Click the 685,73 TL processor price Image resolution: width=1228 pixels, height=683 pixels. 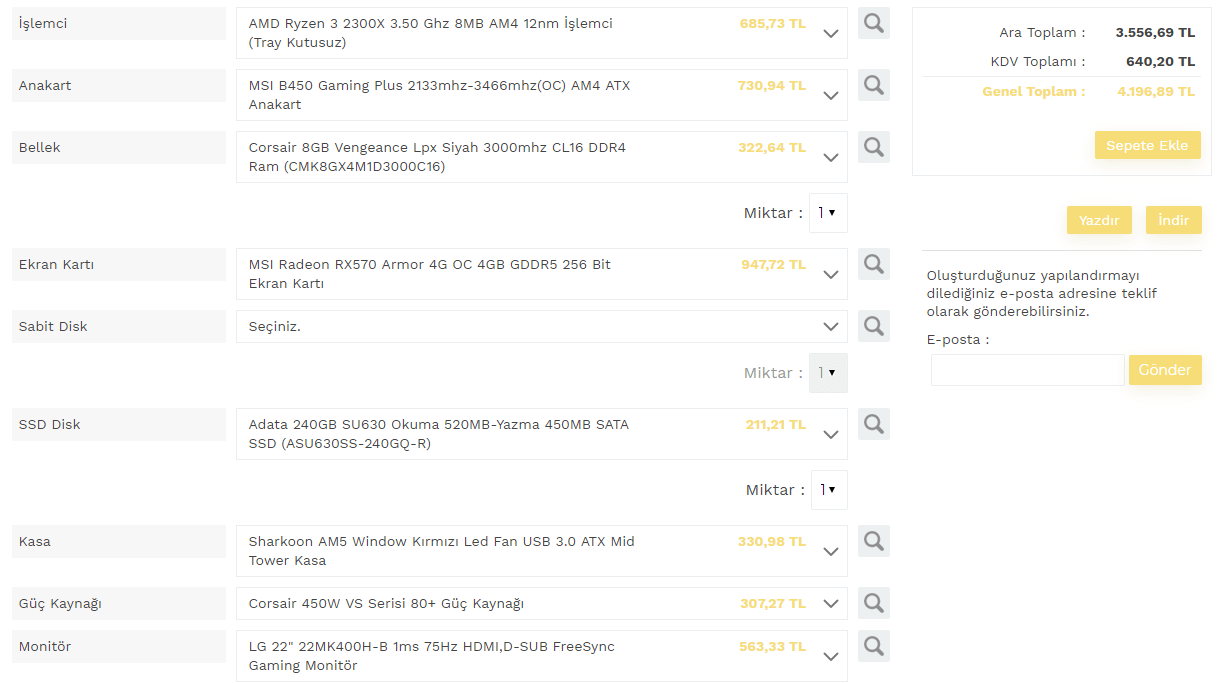click(772, 23)
